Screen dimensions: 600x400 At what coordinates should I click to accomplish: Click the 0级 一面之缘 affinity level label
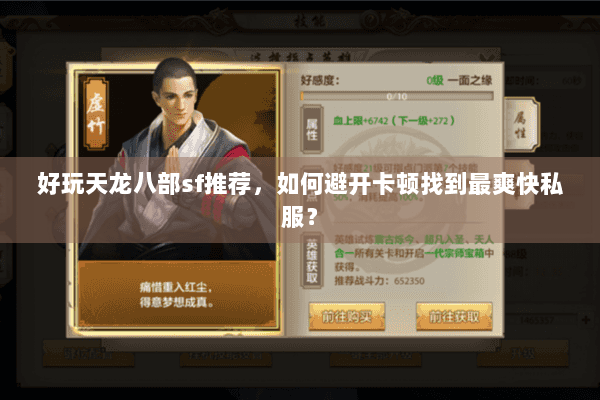click(x=459, y=80)
